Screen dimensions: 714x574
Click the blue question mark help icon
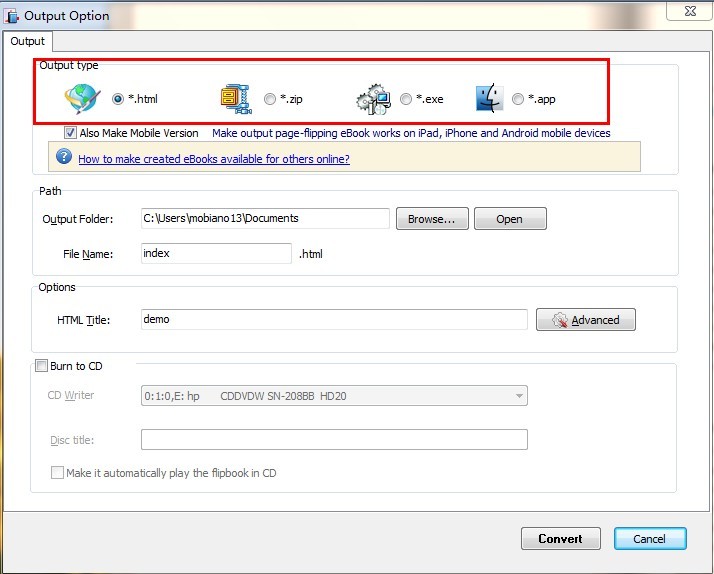pos(64,157)
